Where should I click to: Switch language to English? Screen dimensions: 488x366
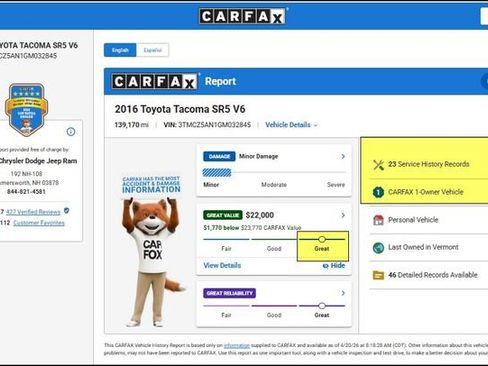(x=120, y=50)
